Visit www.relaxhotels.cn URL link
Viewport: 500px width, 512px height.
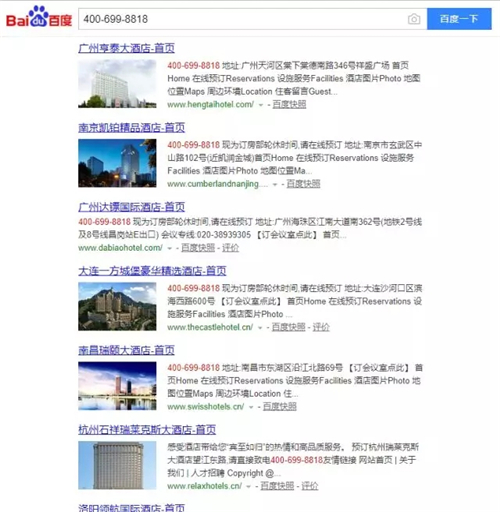(x=205, y=486)
